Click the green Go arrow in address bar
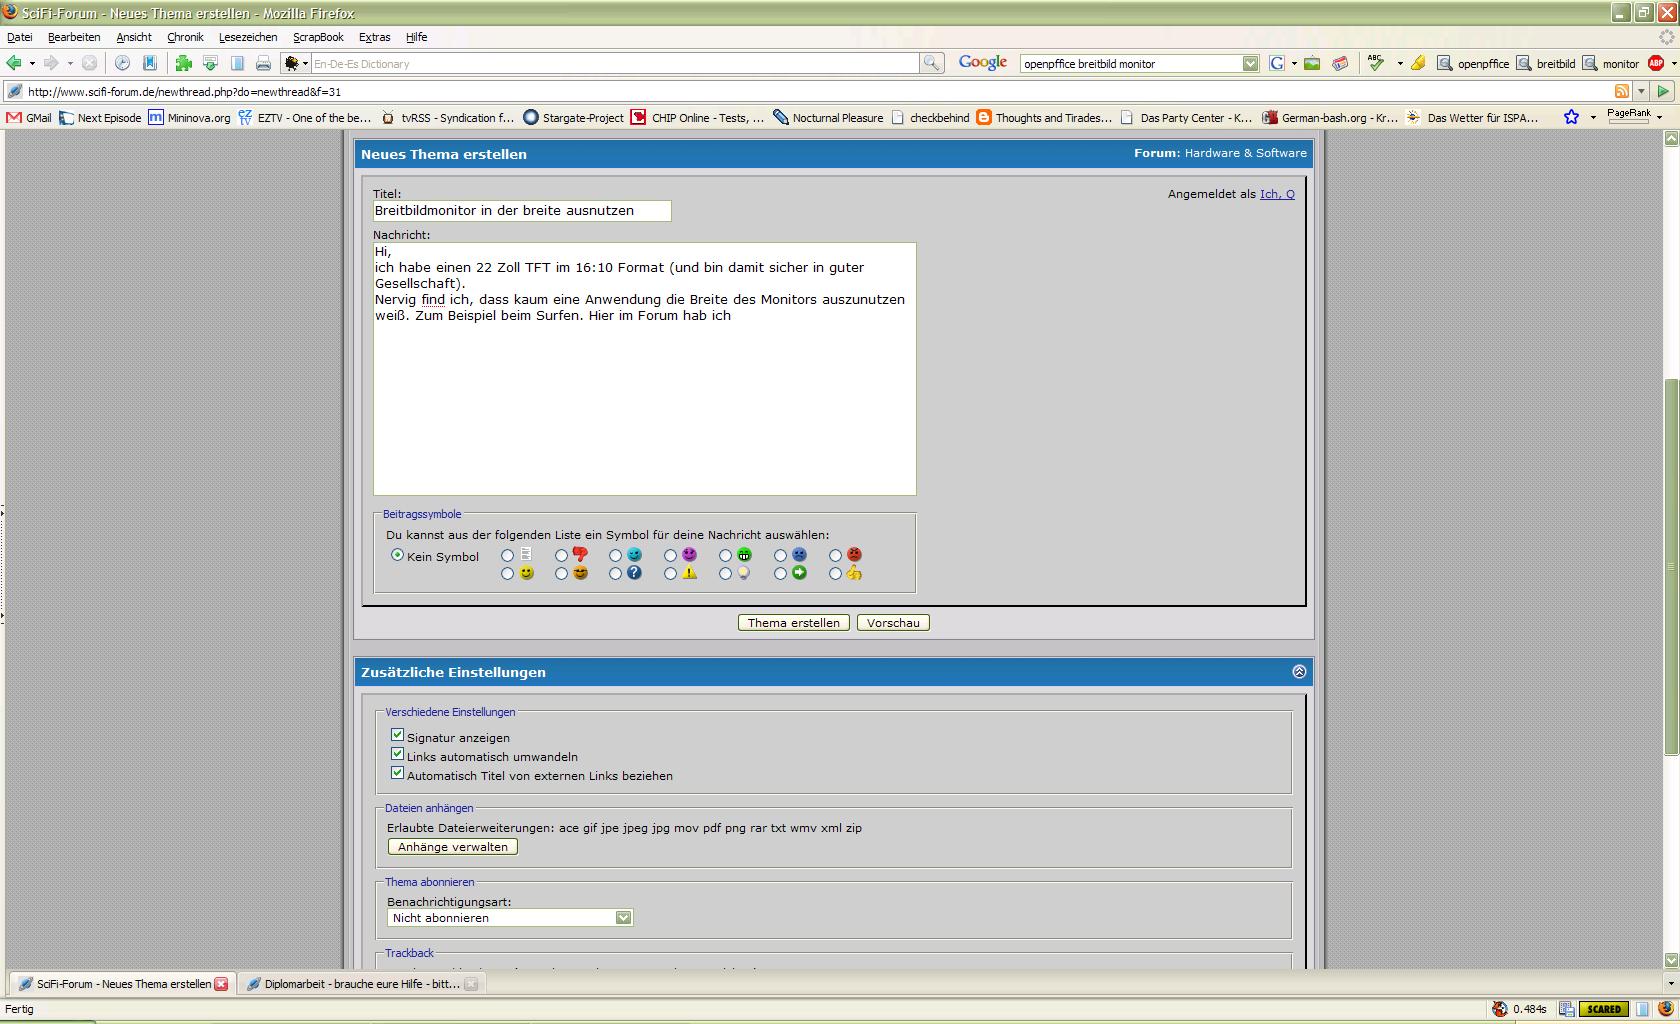This screenshot has width=1680, height=1024. (1663, 91)
